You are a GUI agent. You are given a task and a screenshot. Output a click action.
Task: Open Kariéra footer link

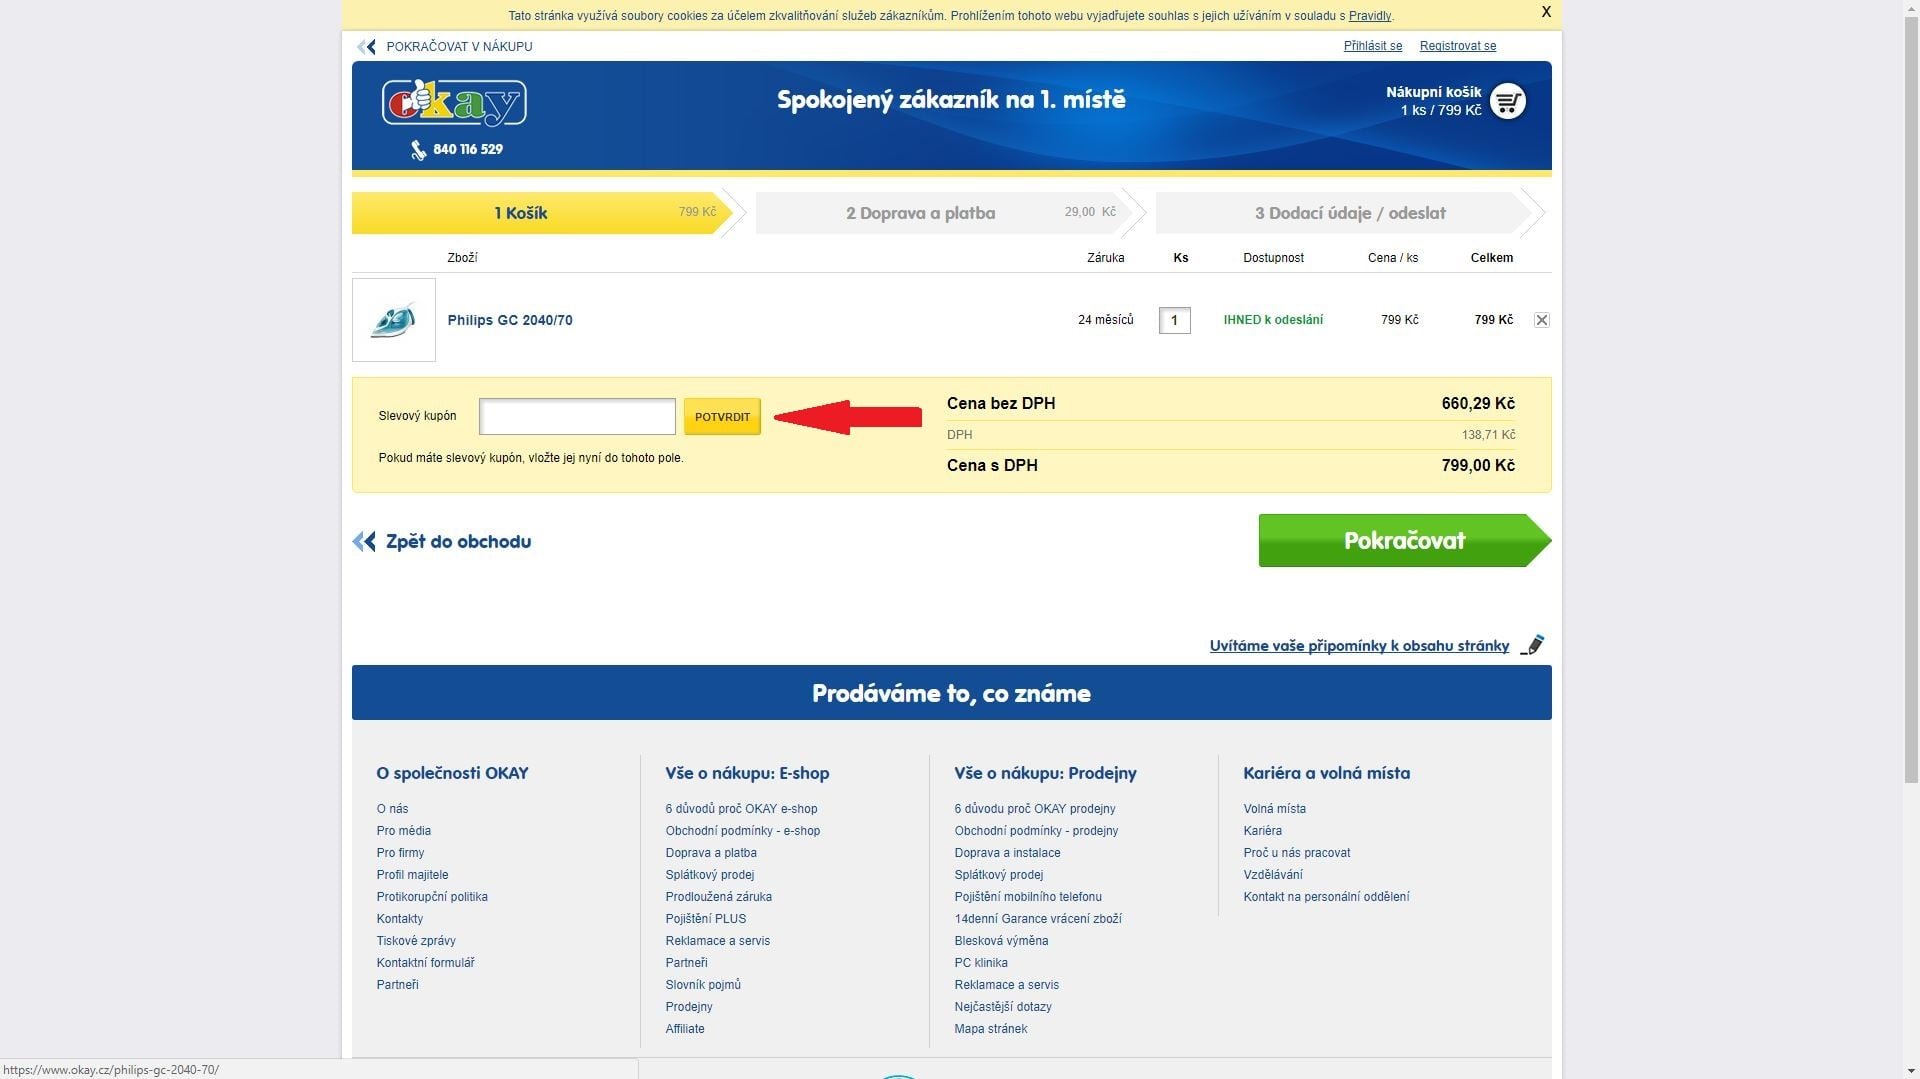[1262, 831]
